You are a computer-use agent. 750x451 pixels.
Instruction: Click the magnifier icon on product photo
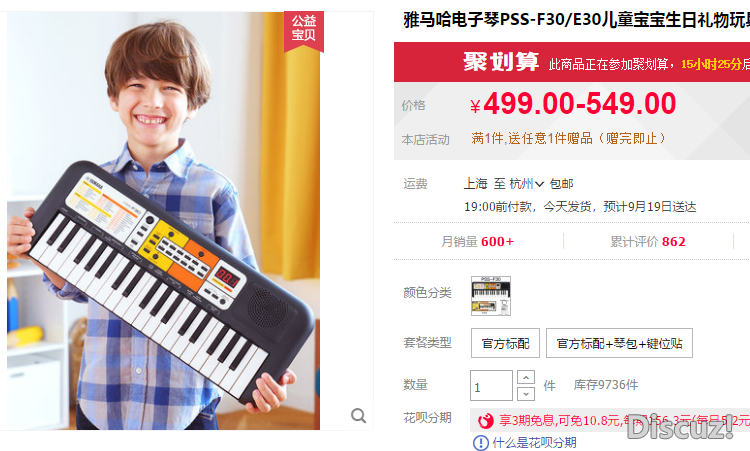(x=358, y=416)
